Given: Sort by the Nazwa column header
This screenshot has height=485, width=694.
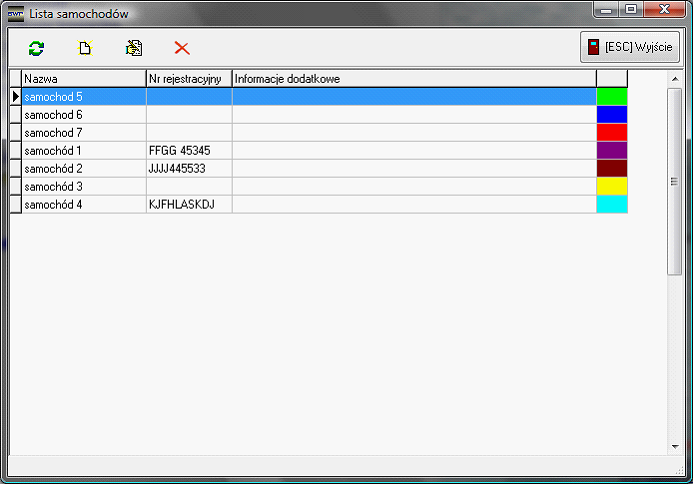Looking at the screenshot, I should [84, 78].
